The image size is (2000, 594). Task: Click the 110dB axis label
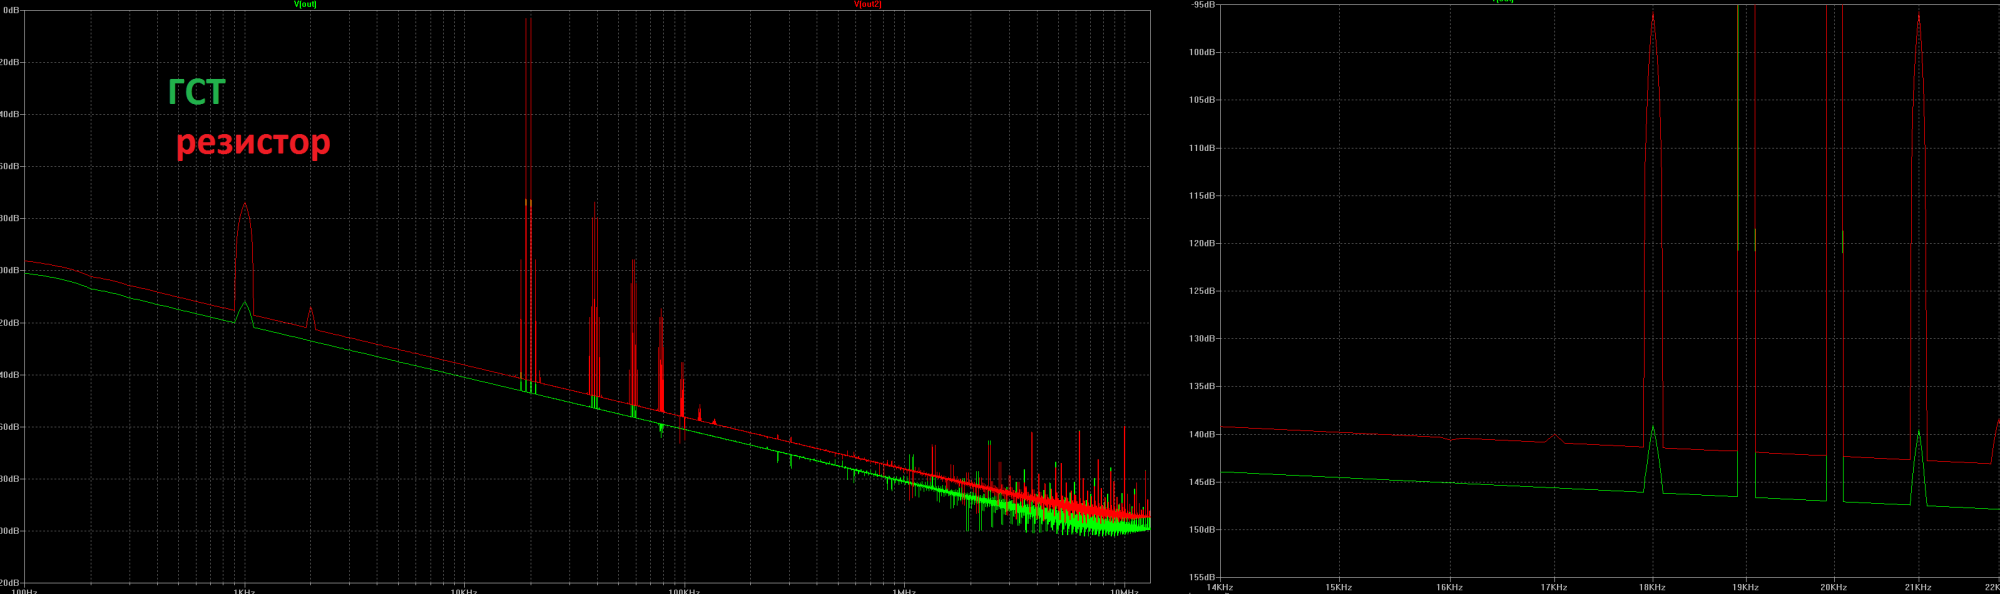click(x=1203, y=148)
